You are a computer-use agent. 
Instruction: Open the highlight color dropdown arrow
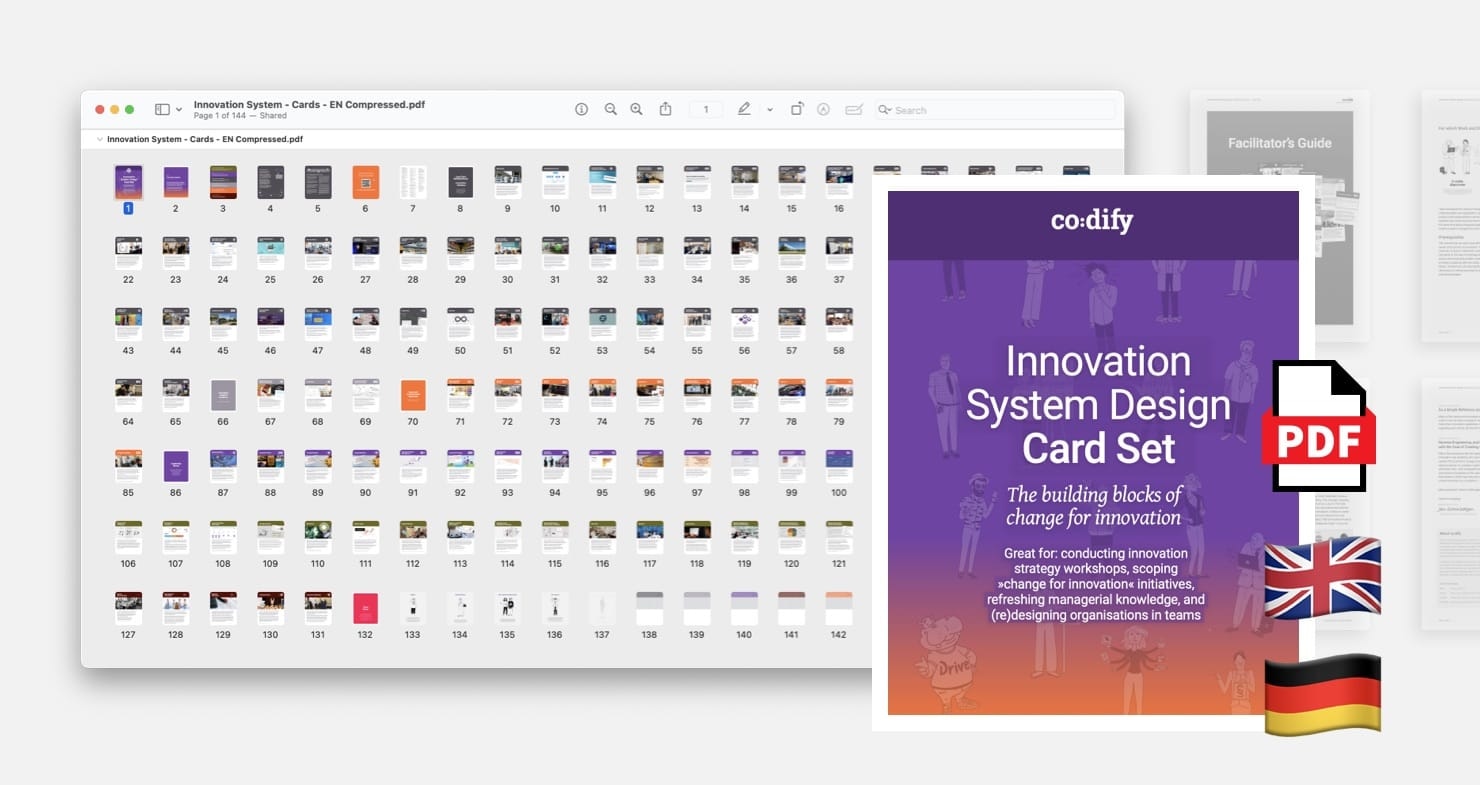click(769, 110)
